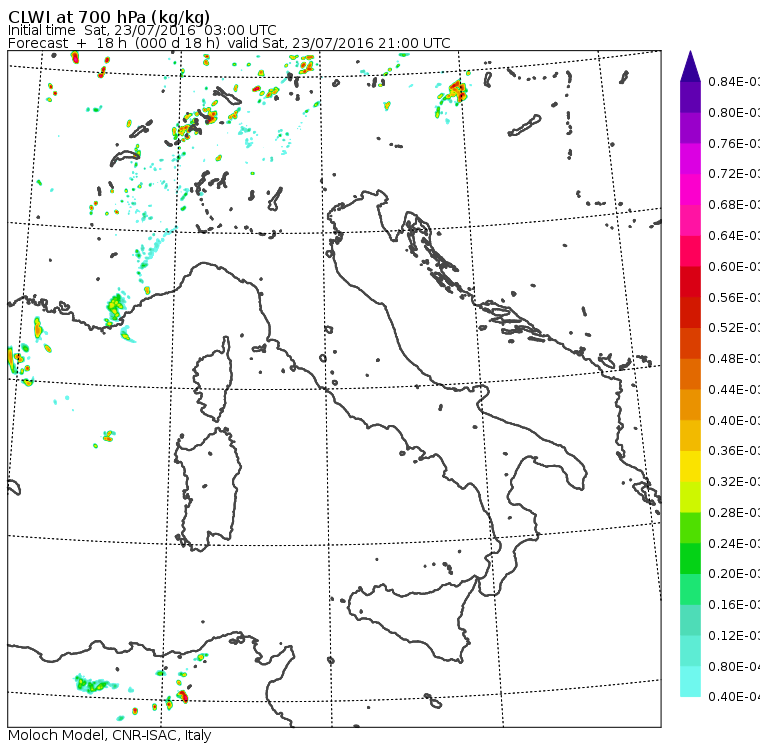Click the 0.60E-03 colorbar label
760x749 pixels.
click(734, 267)
